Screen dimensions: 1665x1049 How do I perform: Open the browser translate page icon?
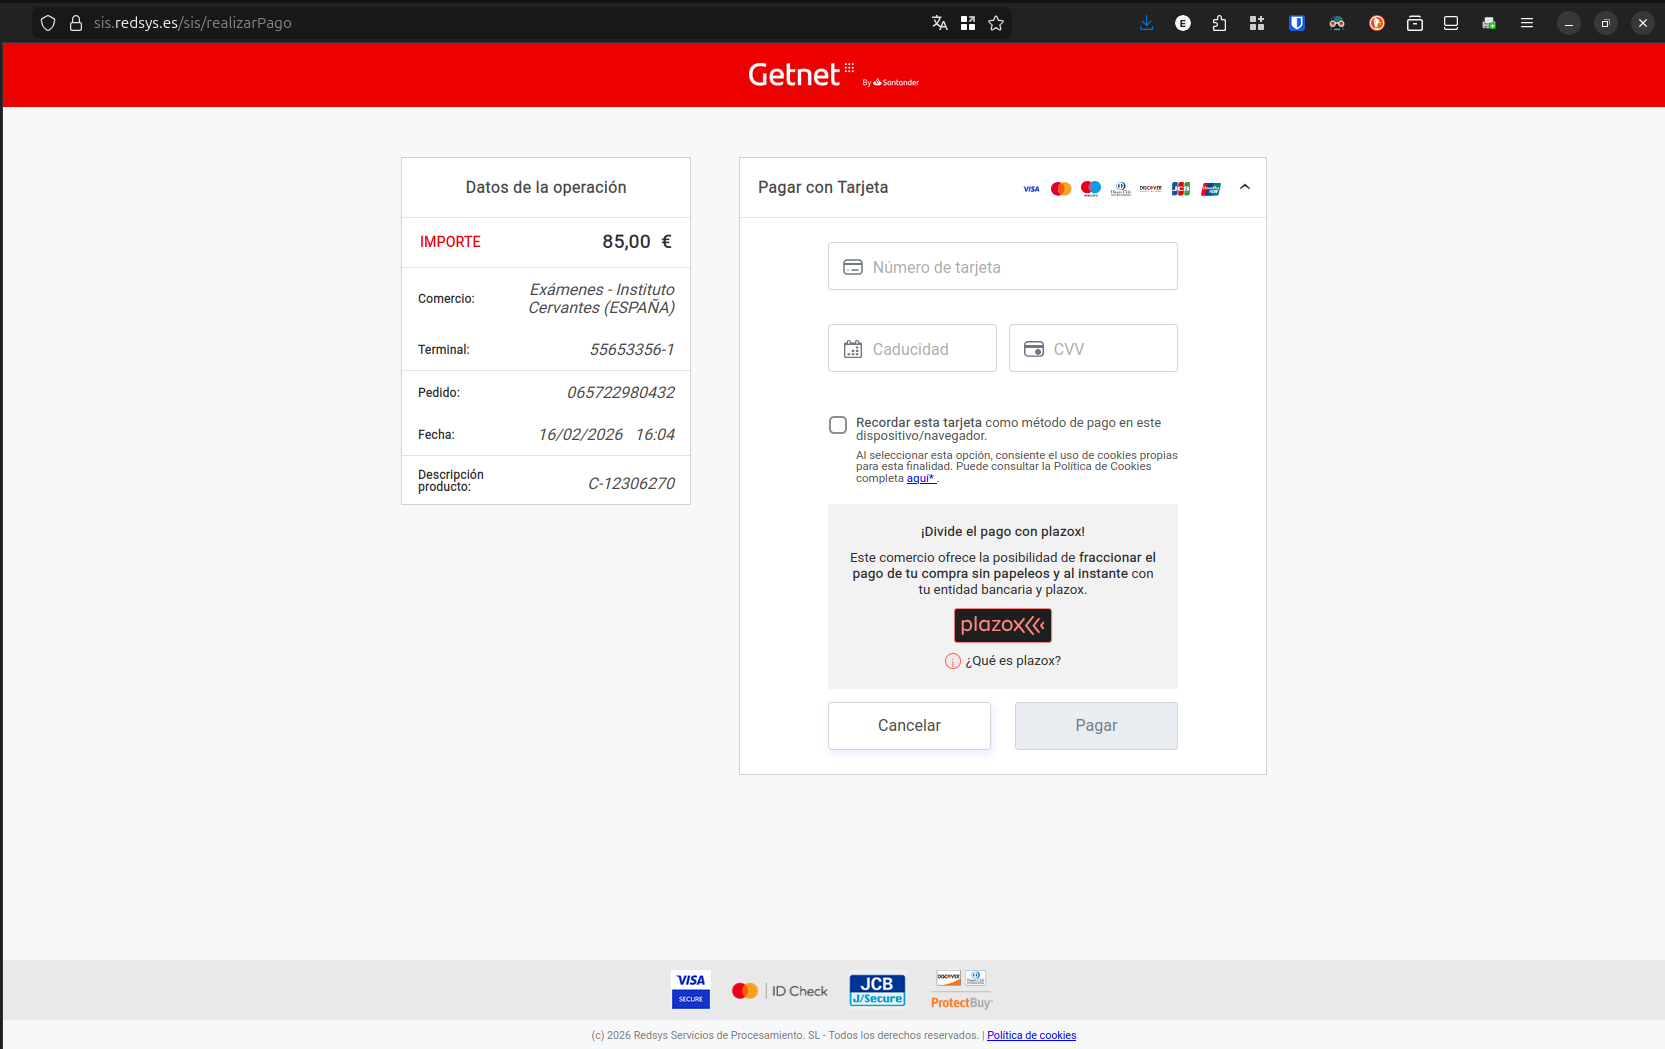(x=939, y=23)
